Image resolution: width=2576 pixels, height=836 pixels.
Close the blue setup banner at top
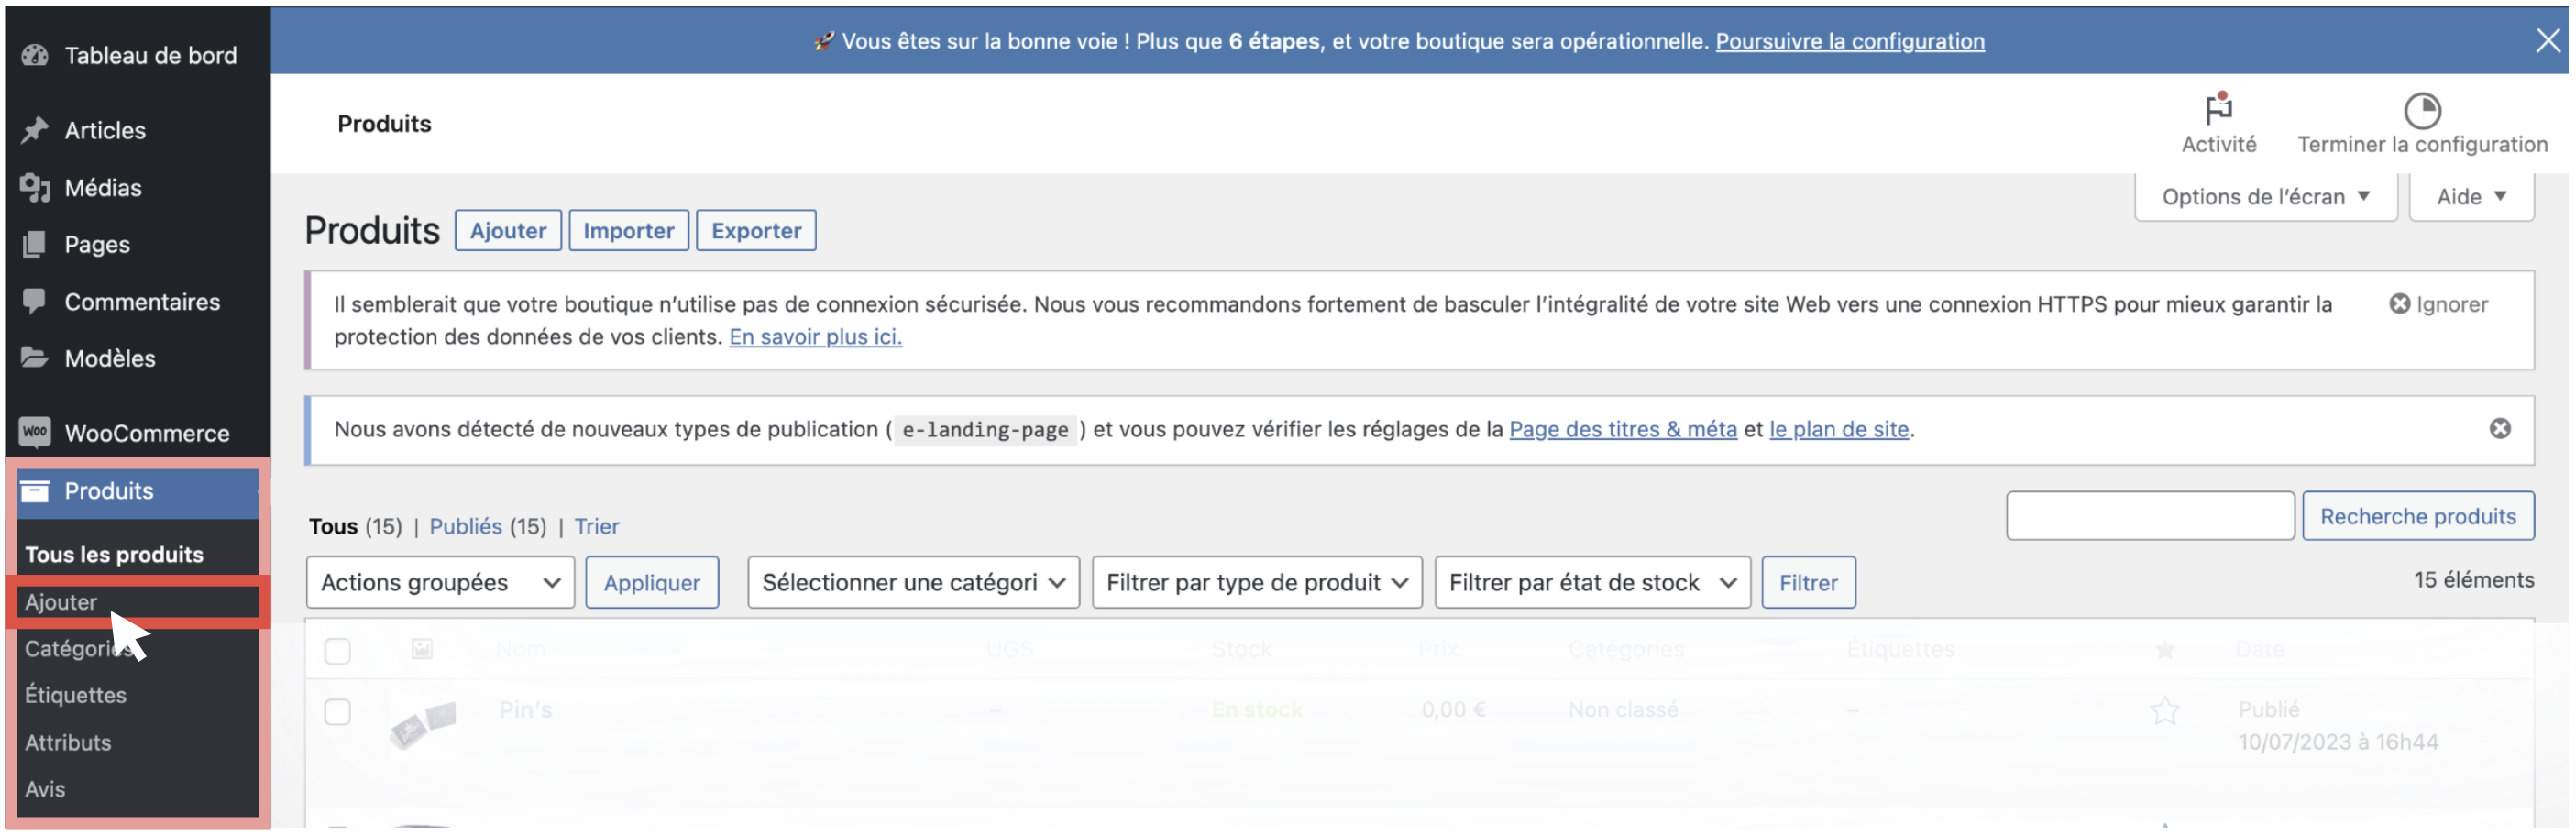[2546, 41]
